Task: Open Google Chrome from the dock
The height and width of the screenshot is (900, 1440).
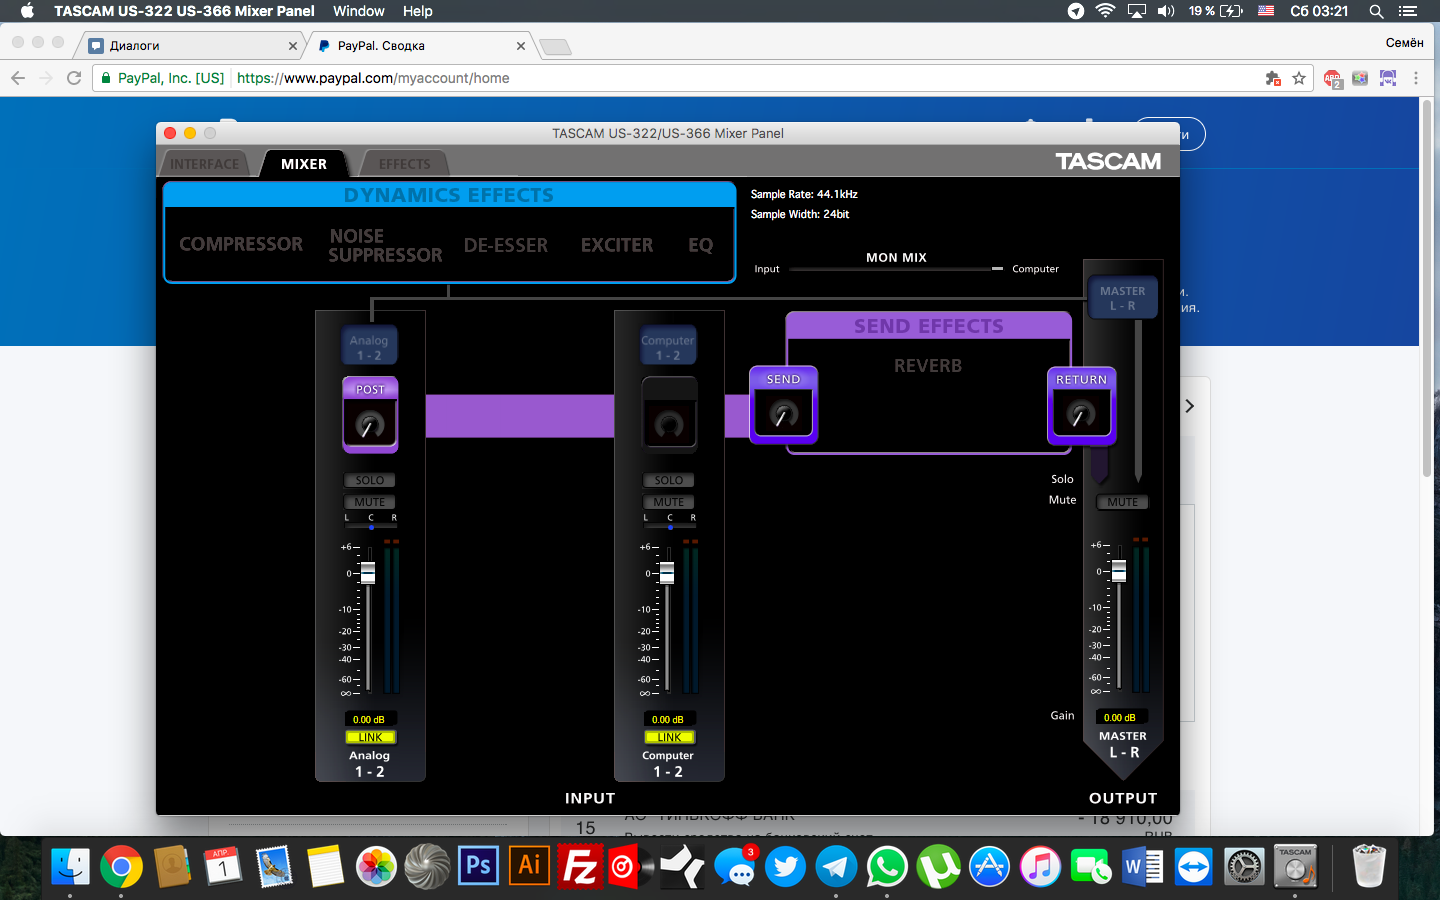Action: (121, 866)
